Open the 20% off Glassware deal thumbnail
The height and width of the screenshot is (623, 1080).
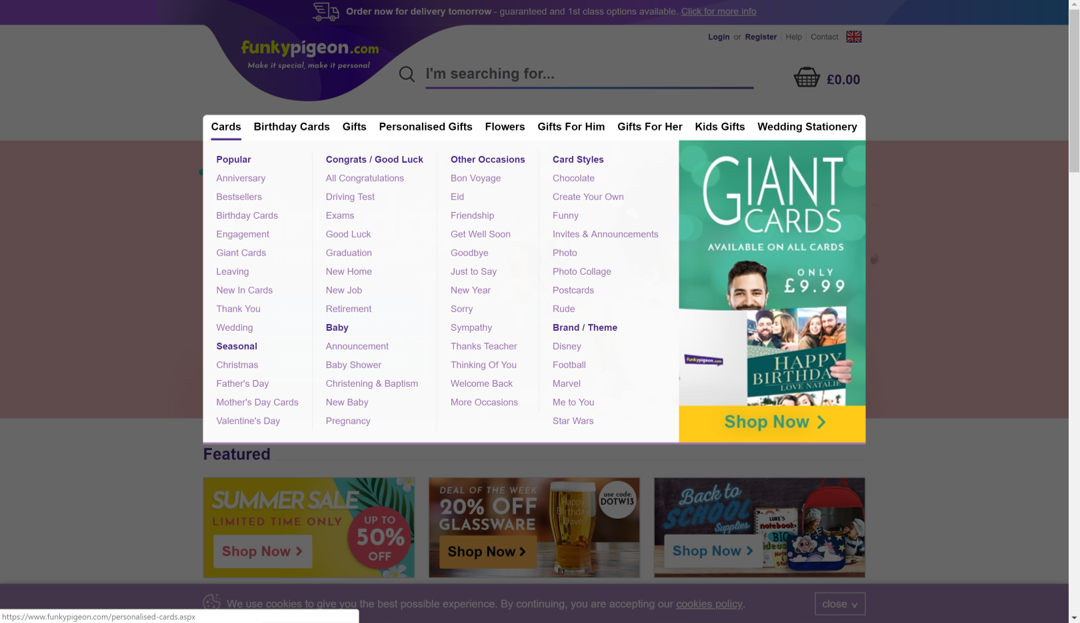point(534,527)
